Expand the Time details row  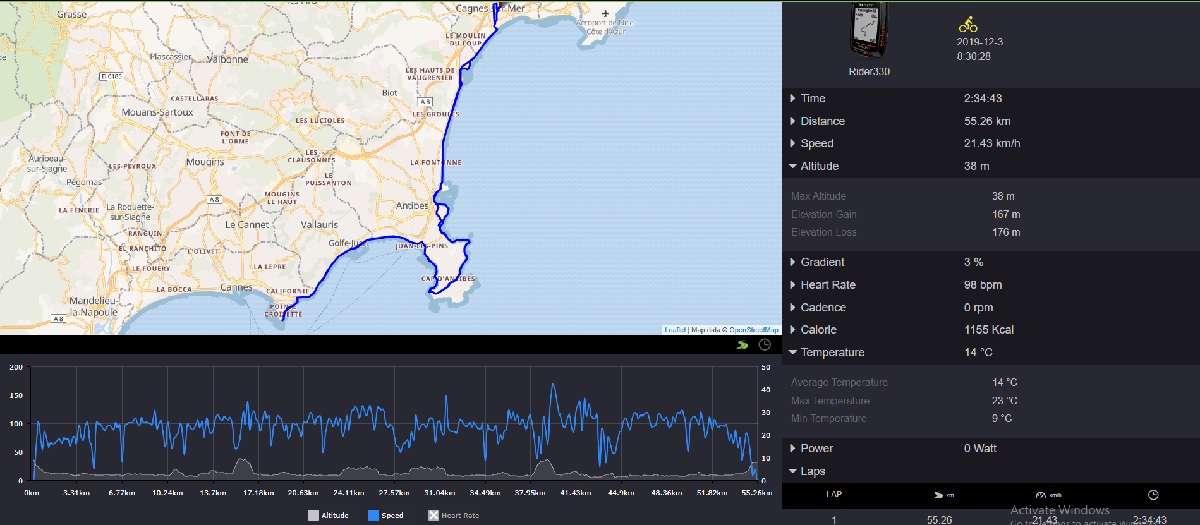click(813, 98)
